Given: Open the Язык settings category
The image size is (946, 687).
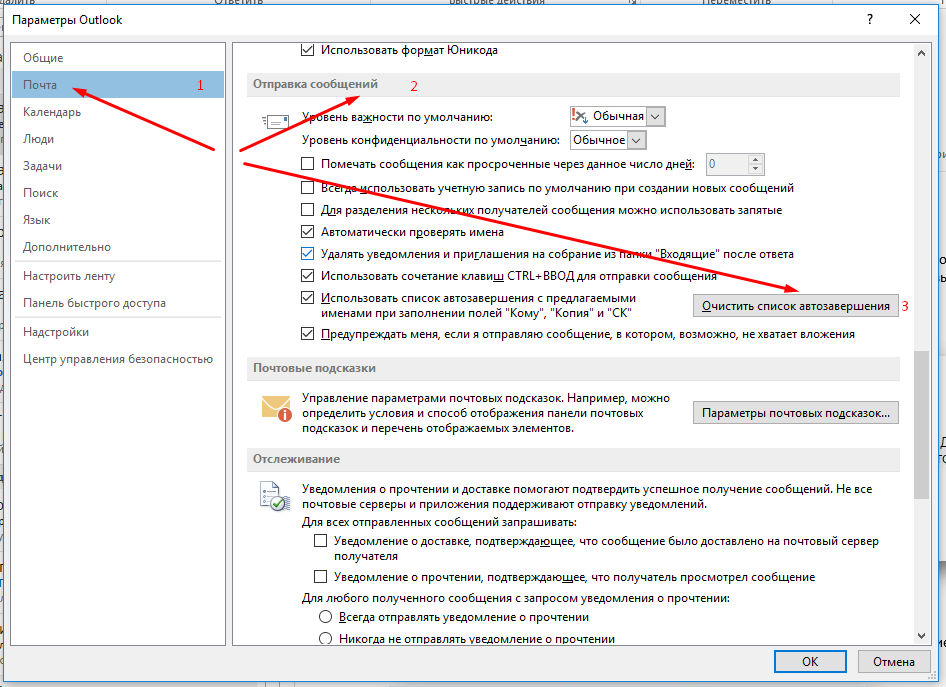Looking at the screenshot, I should pos(118,220).
